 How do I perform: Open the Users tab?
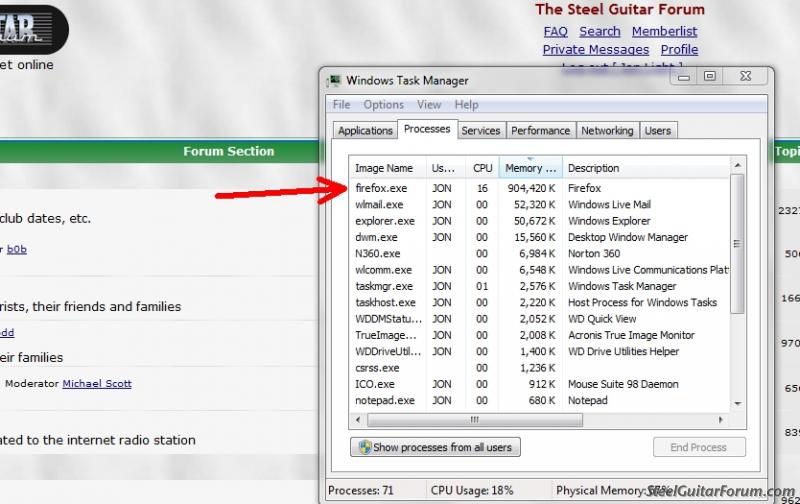pyautogui.click(x=657, y=131)
